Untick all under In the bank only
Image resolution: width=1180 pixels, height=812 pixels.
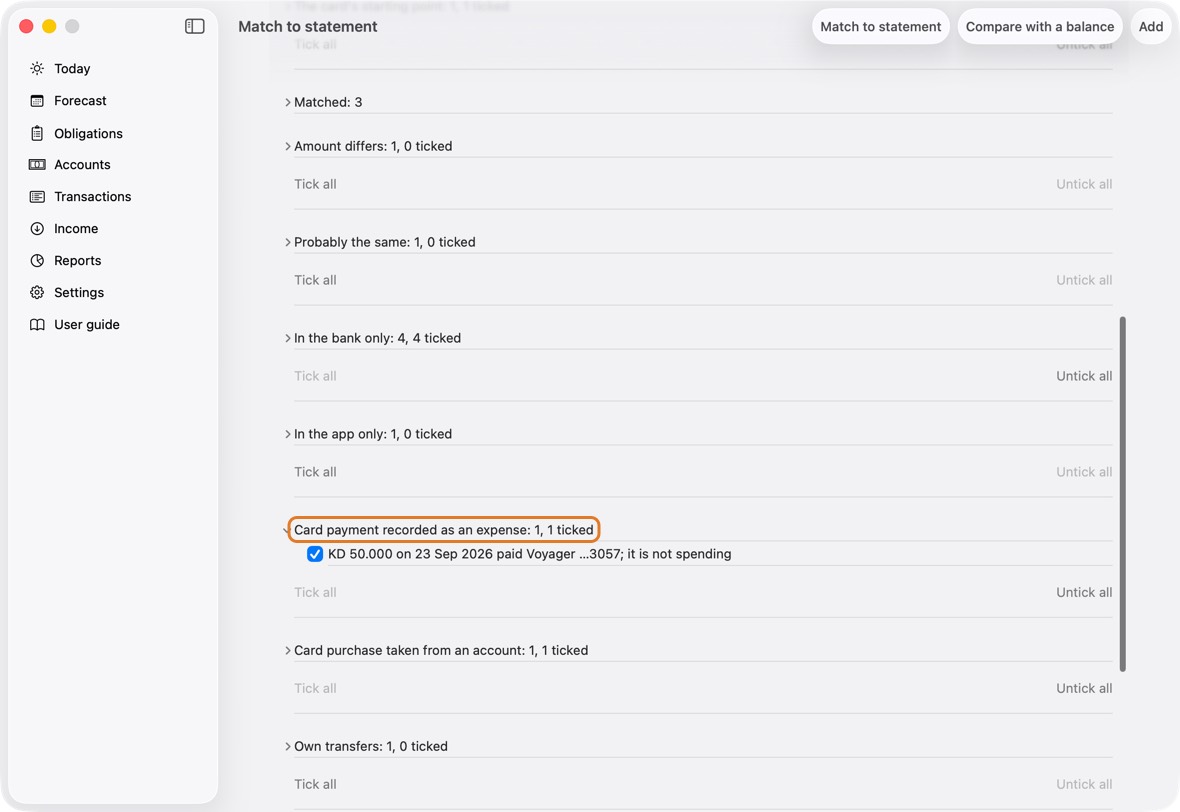(x=1084, y=376)
